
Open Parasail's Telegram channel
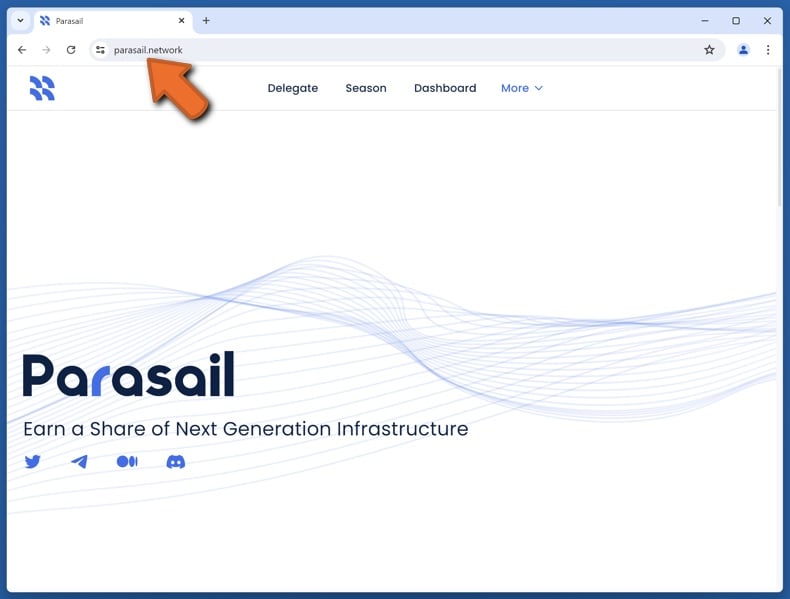[79, 461]
